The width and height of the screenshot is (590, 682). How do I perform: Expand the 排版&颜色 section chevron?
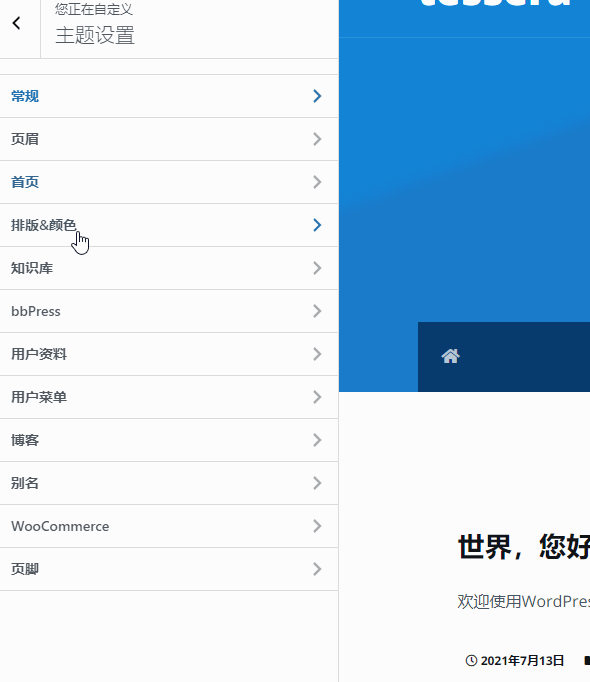(317, 225)
